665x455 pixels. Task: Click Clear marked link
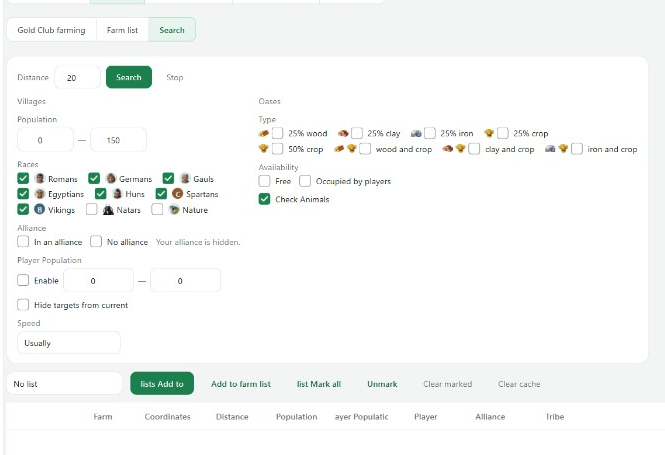tap(447, 384)
